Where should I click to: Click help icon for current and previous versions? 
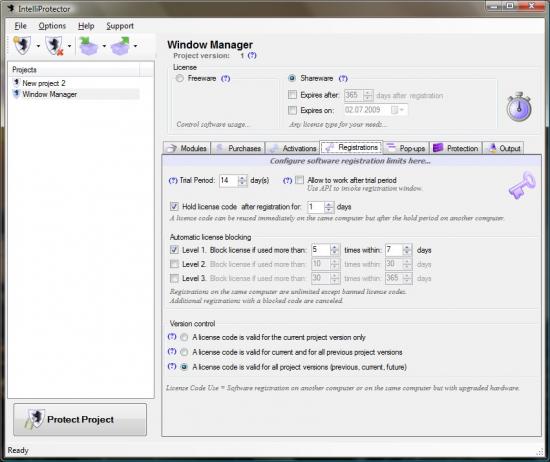click(172, 351)
